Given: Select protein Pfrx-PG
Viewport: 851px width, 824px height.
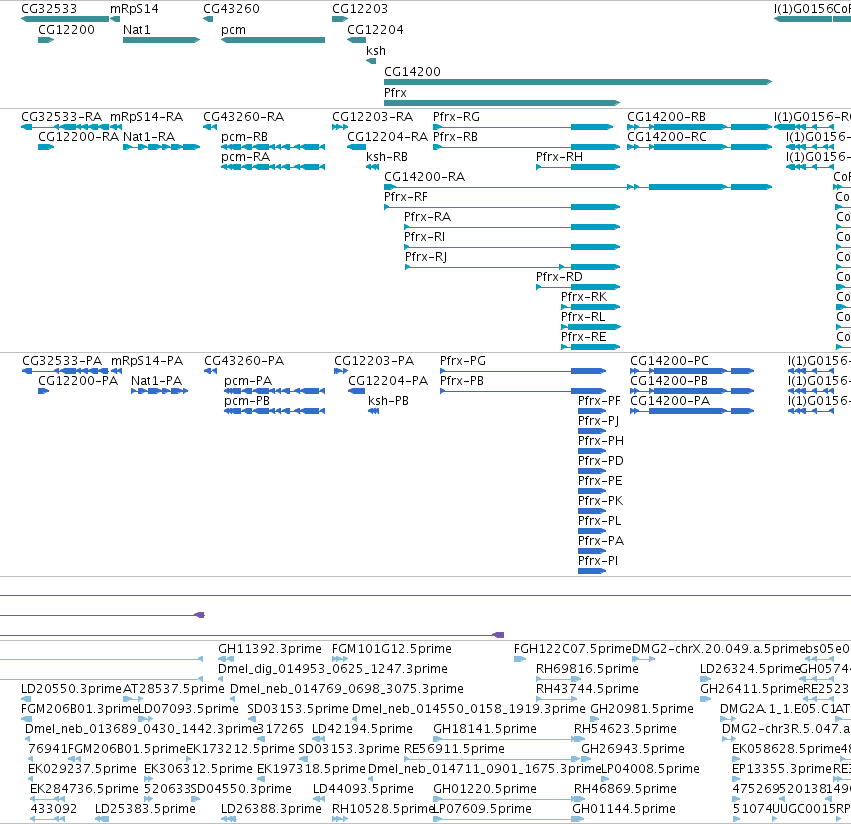Looking at the screenshot, I should (x=523, y=371).
